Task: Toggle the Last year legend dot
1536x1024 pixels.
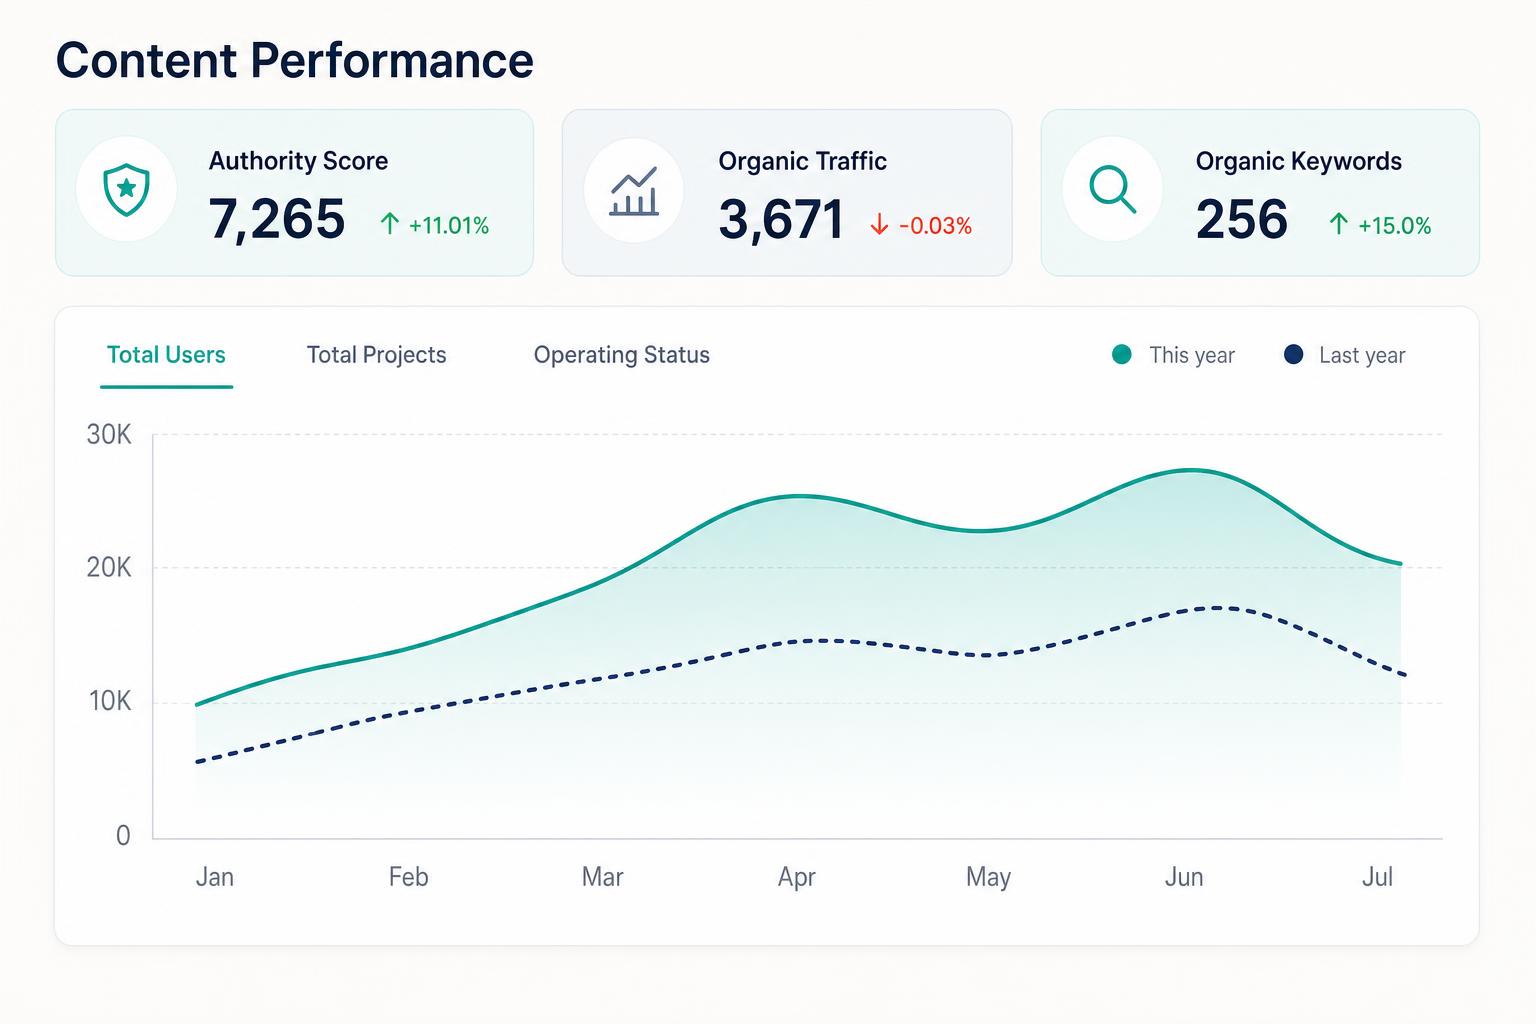Action: point(1293,354)
